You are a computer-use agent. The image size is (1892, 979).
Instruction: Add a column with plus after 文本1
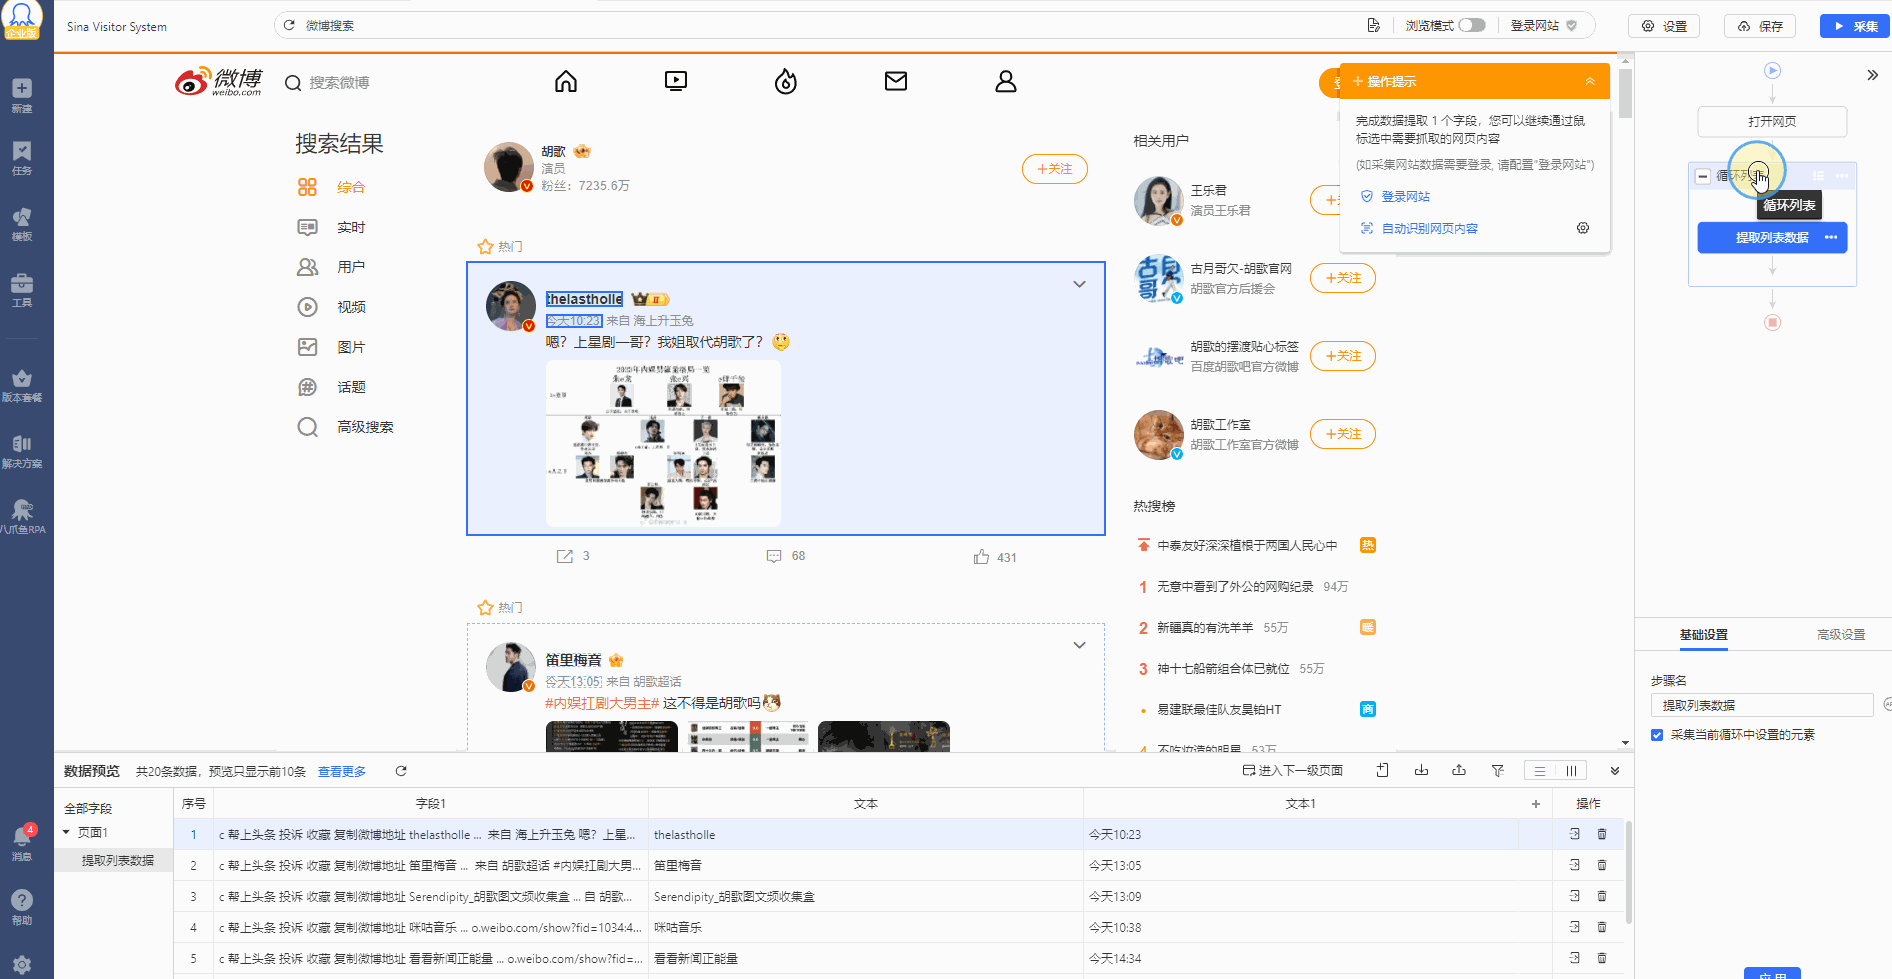pyautogui.click(x=1536, y=803)
